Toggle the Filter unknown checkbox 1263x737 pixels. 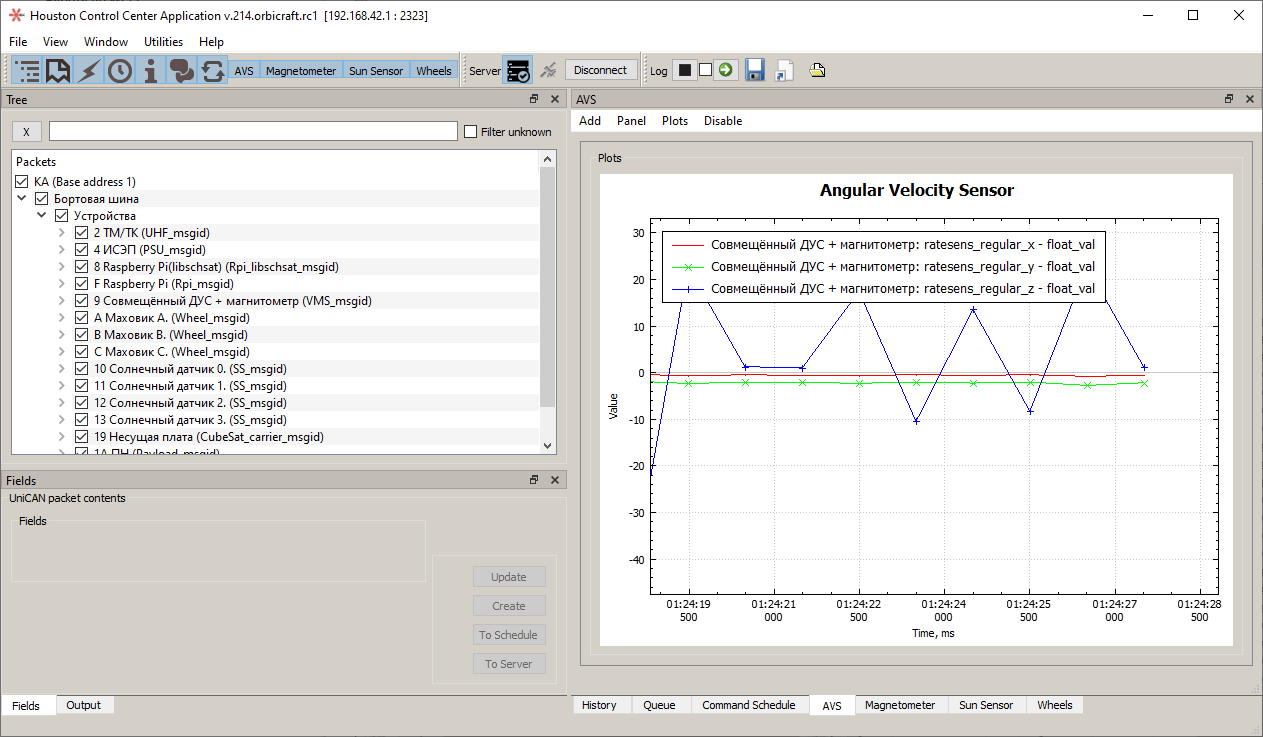pyautogui.click(x=469, y=131)
